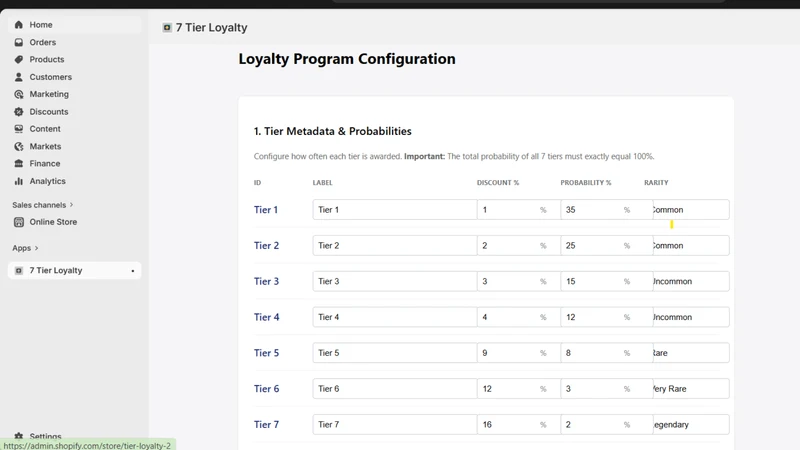Viewport: 800px width, 450px height.
Task: Focus the Tier 5 label input
Action: 394,353
